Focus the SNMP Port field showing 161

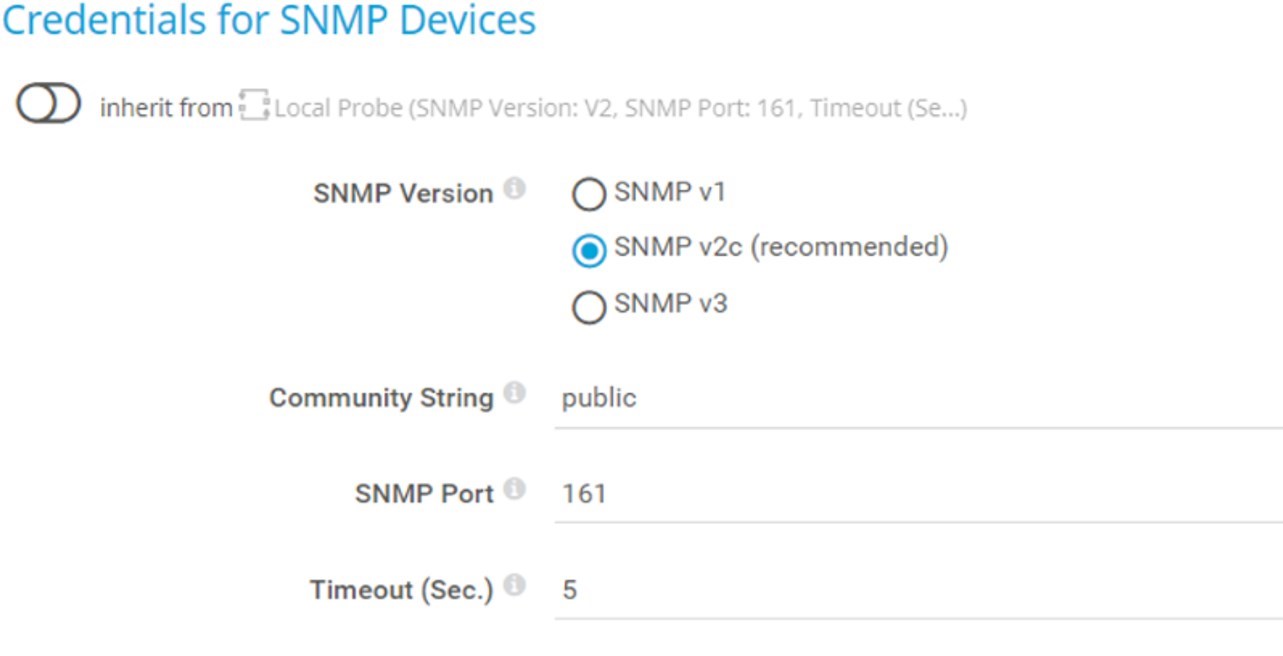[x=918, y=494]
